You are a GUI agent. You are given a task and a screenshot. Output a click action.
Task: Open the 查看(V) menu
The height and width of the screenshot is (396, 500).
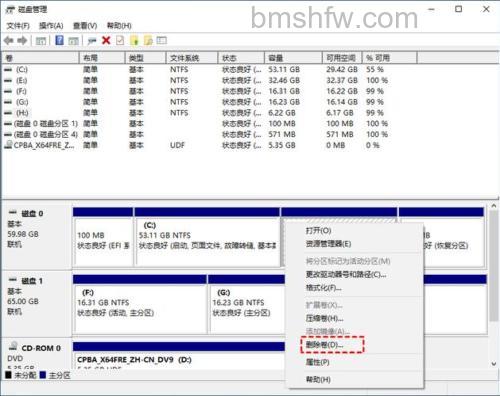[85, 26]
